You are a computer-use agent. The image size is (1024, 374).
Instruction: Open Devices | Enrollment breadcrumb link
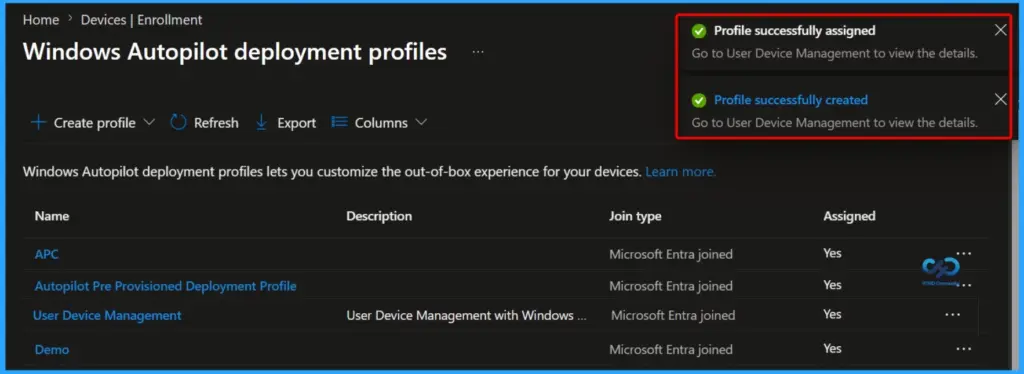[x=141, y=20]
